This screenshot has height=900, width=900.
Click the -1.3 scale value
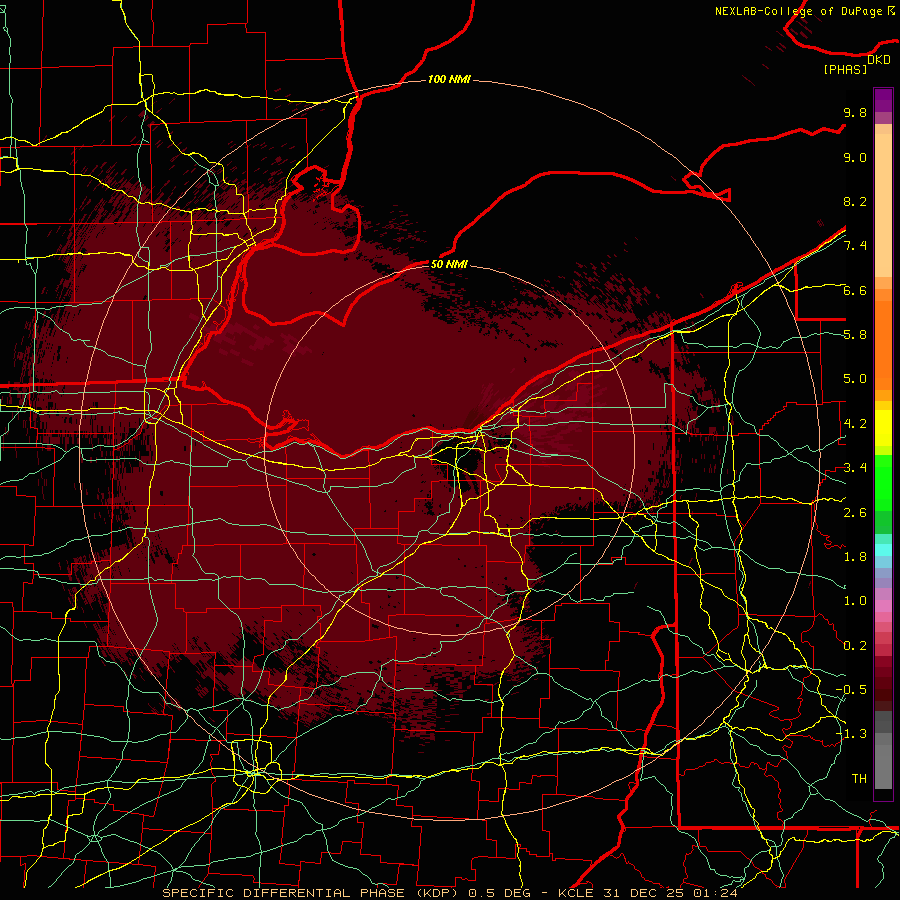pos(851,734)
